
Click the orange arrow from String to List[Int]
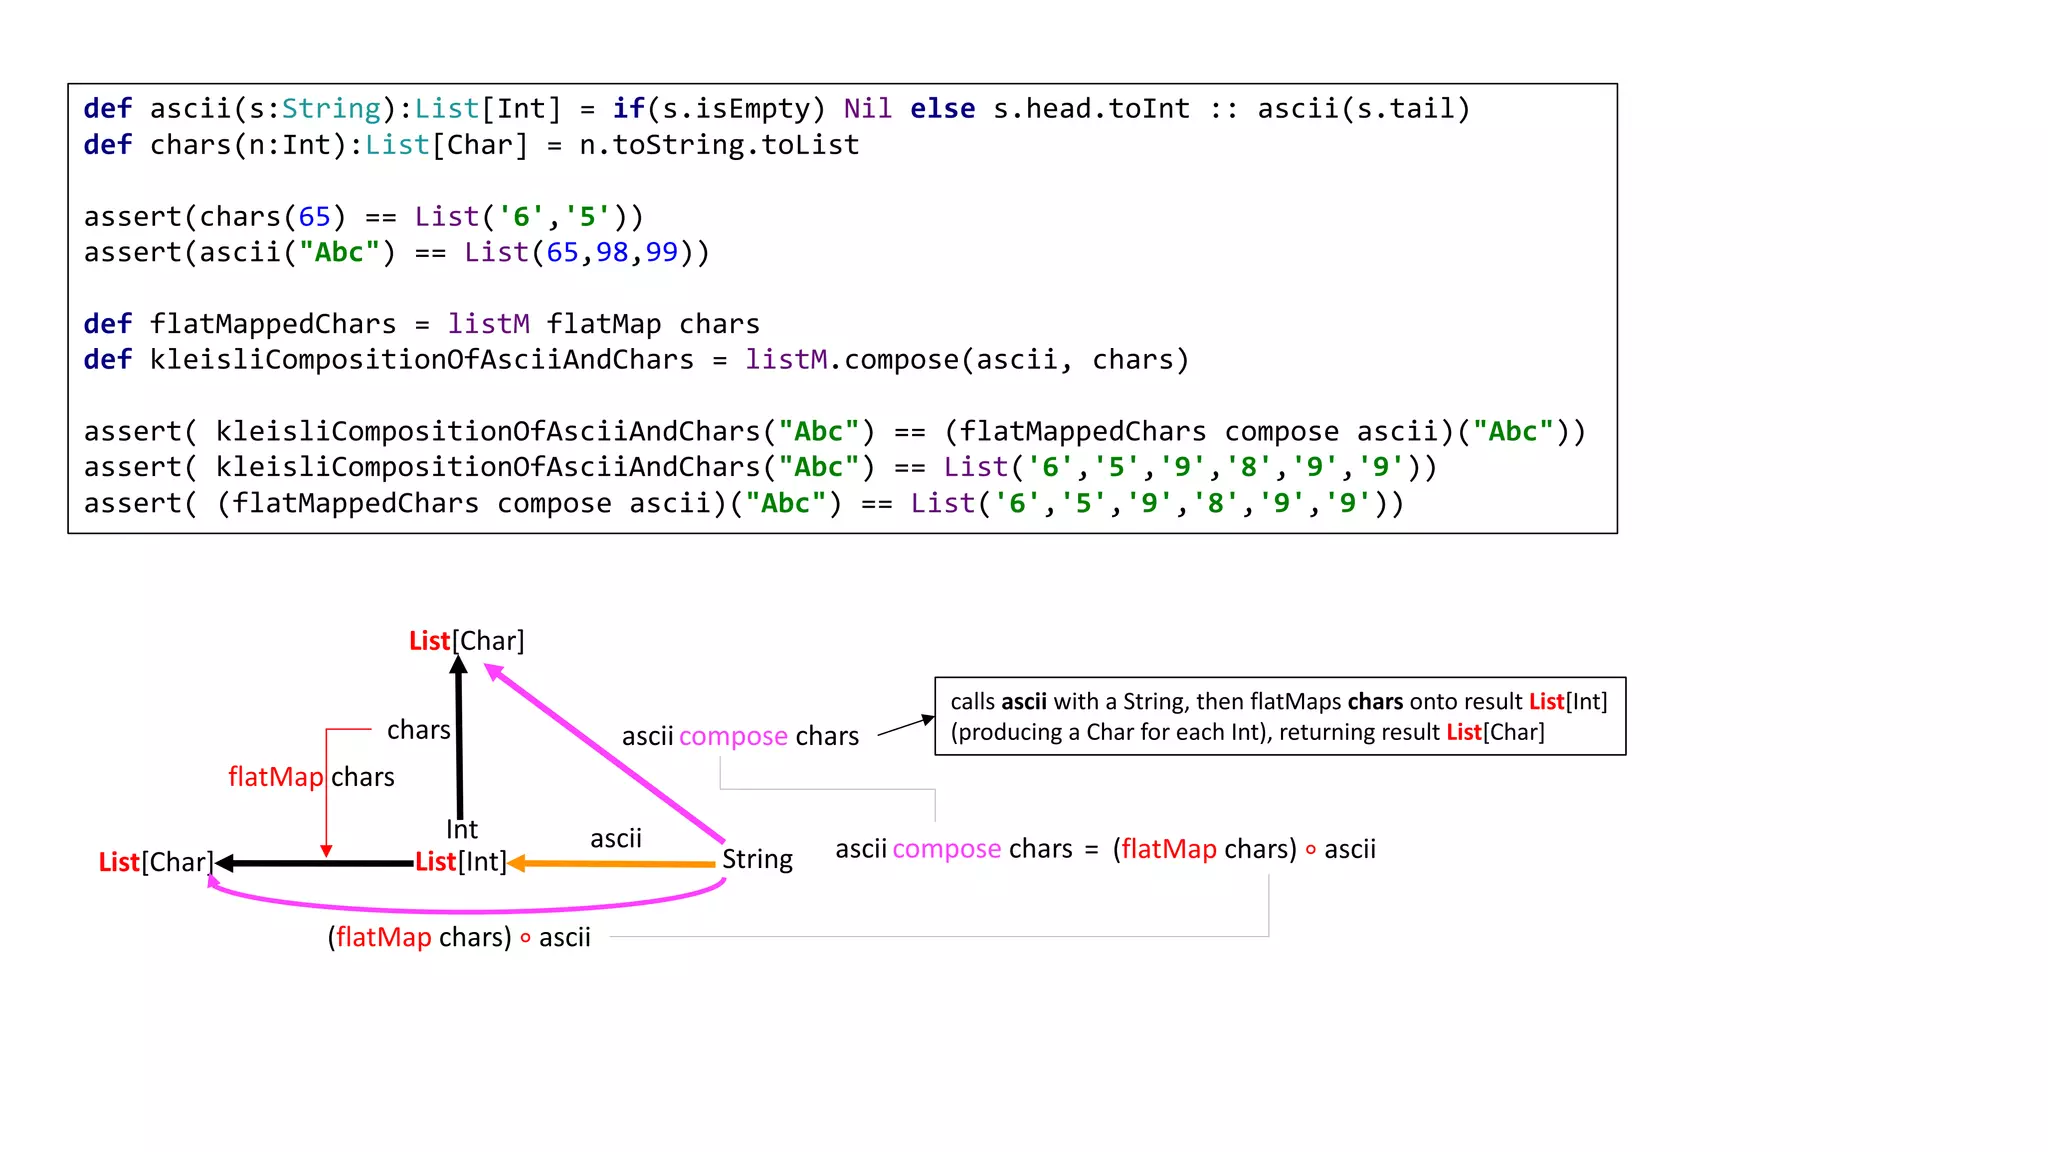pyautogui.click(x=612, y=863)
